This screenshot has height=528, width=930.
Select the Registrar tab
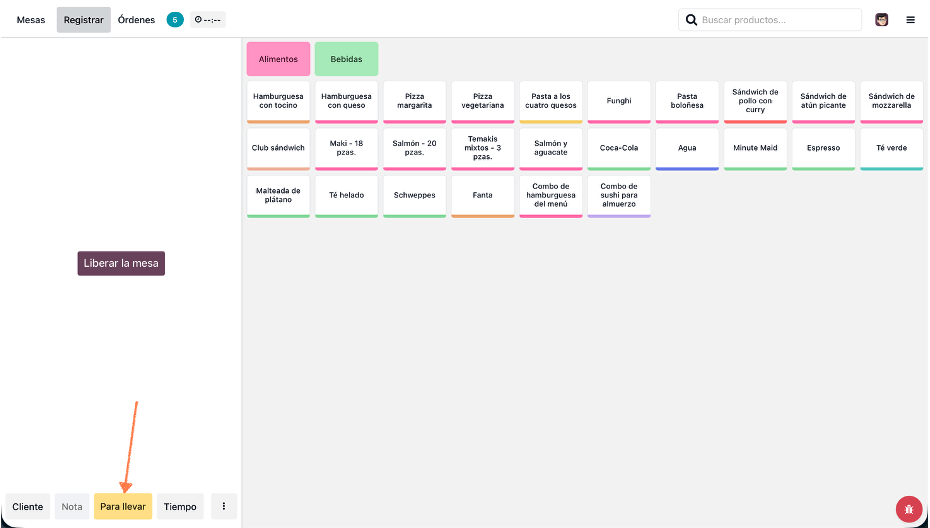(84, 20)
